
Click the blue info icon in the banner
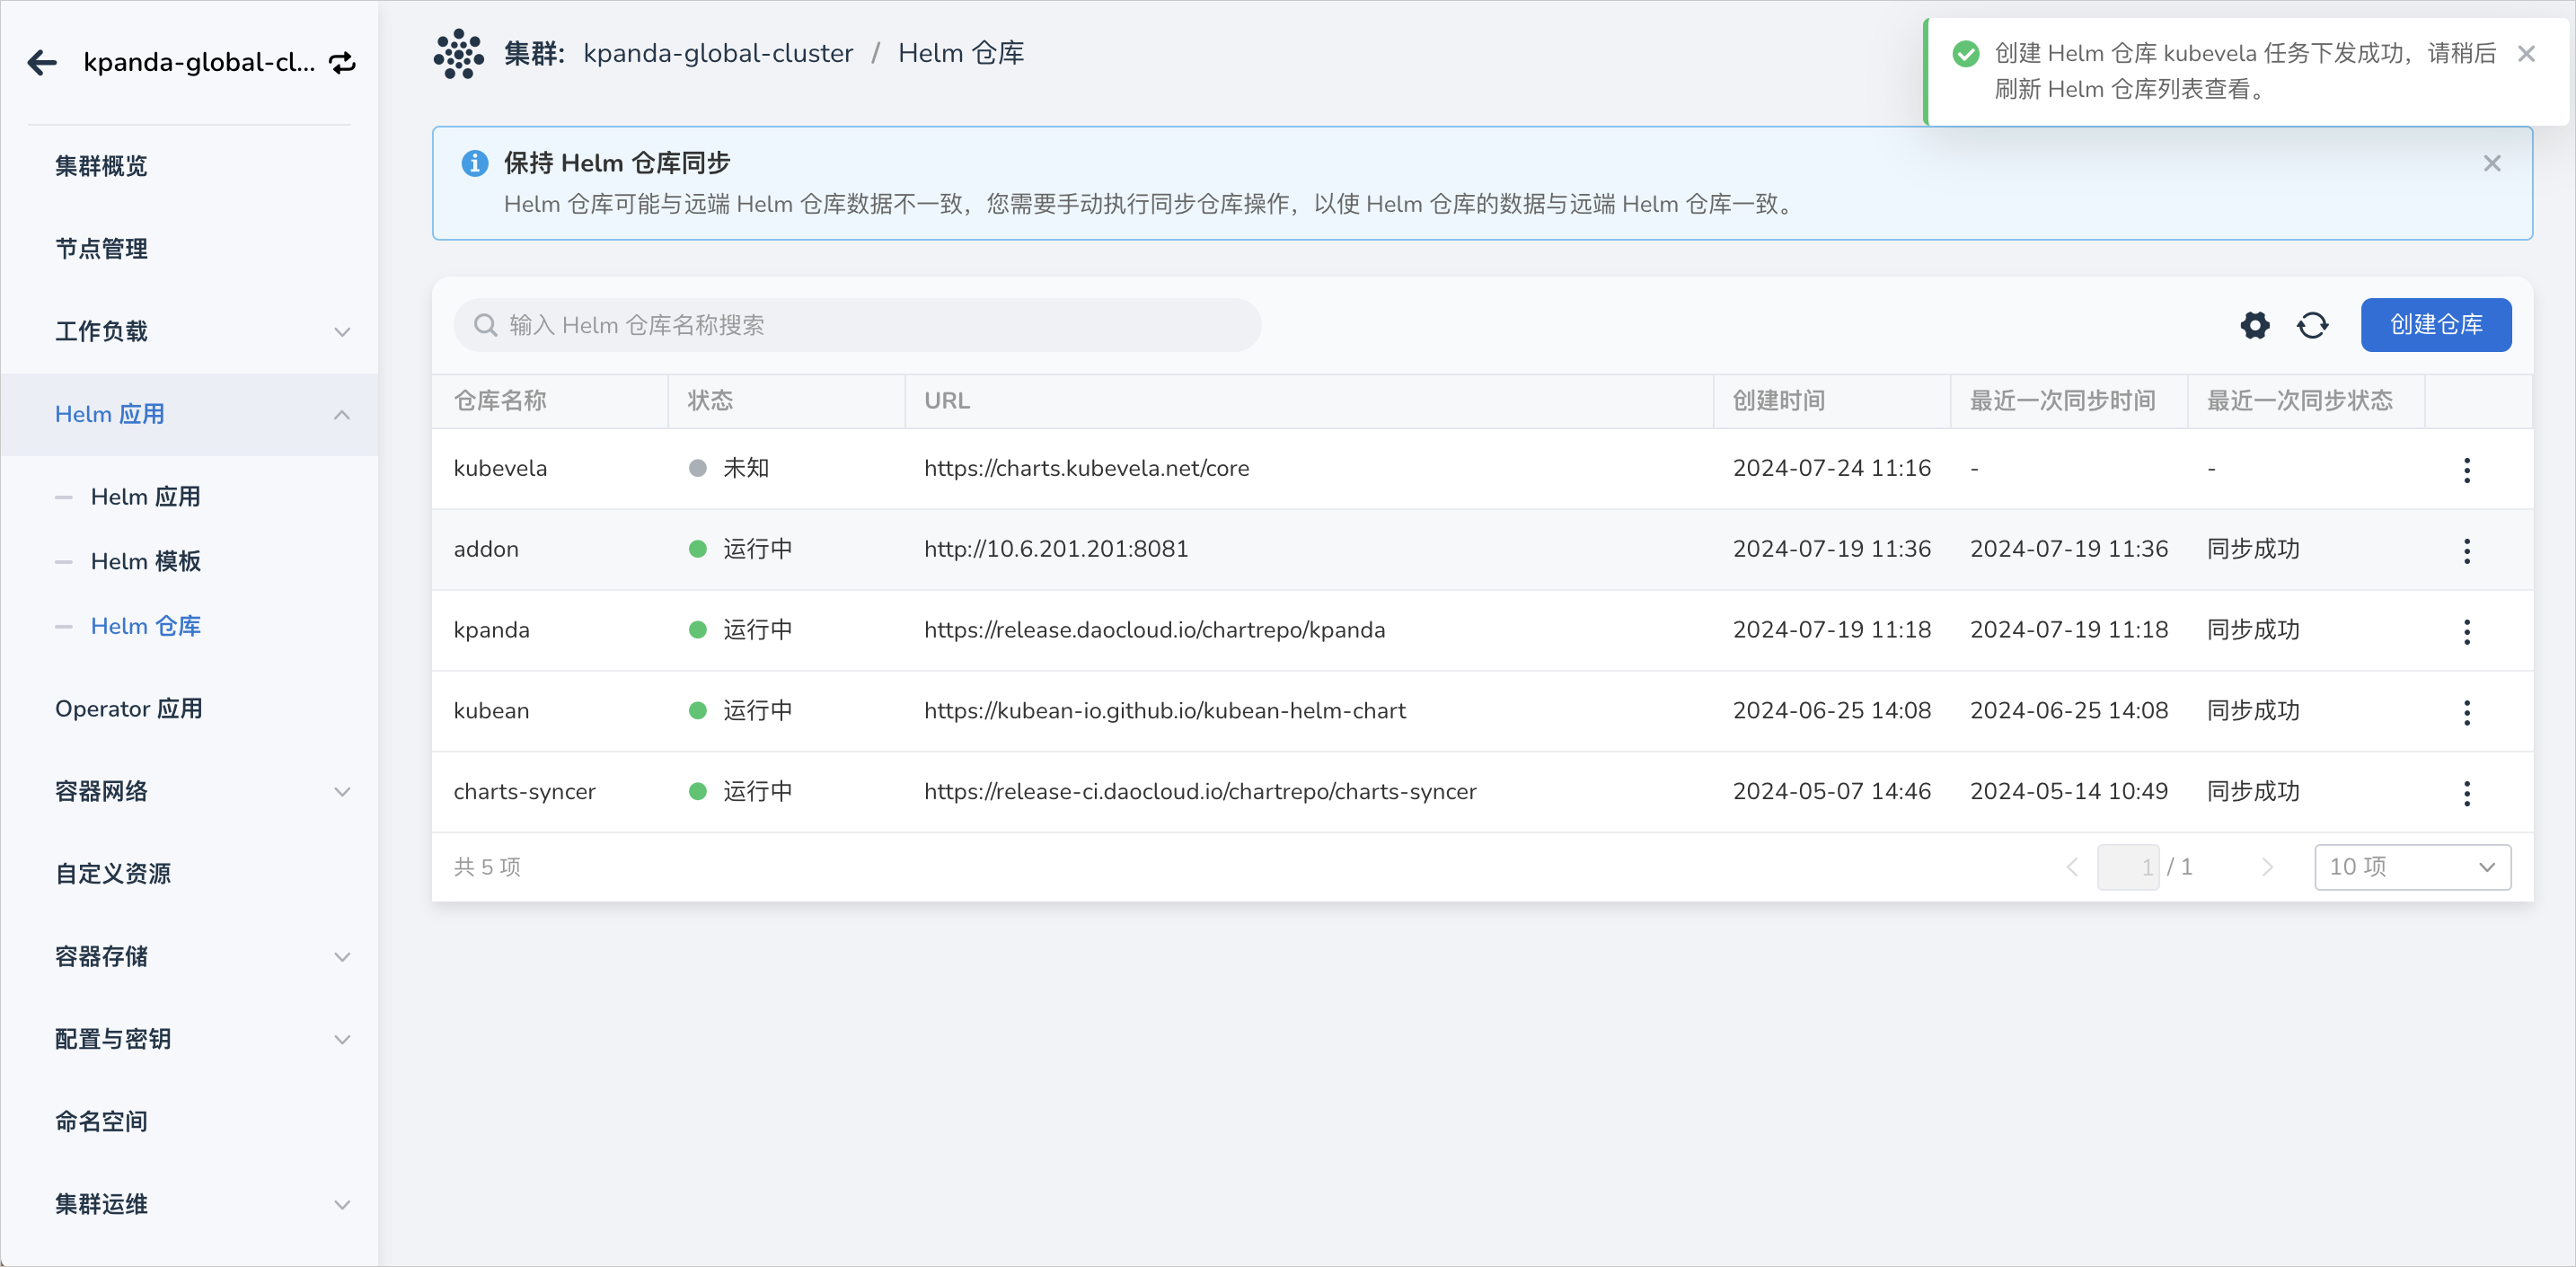(474, 163)
